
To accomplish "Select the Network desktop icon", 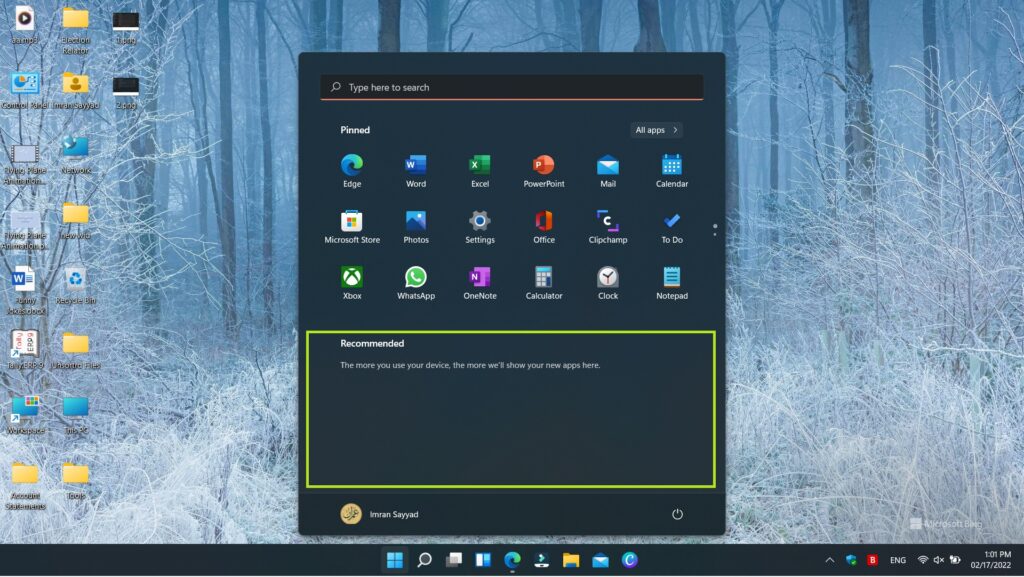I will (76, 155).
